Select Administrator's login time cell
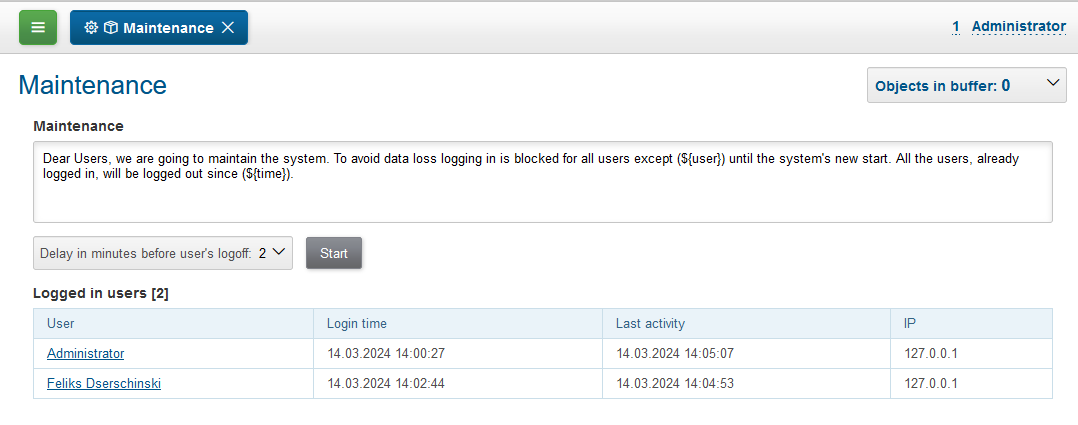The height and width of the screenshot is (425, 1078). 386,353
